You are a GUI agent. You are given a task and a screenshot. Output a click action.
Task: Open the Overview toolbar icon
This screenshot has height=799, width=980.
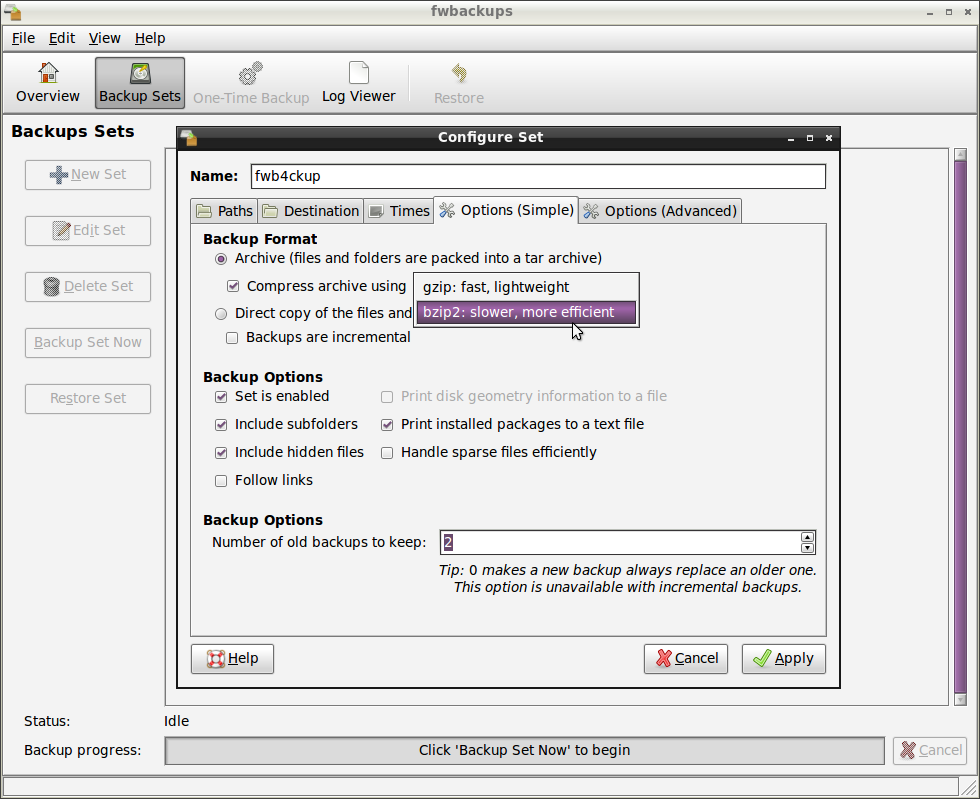pyautogui.click(x=48, y=83)
